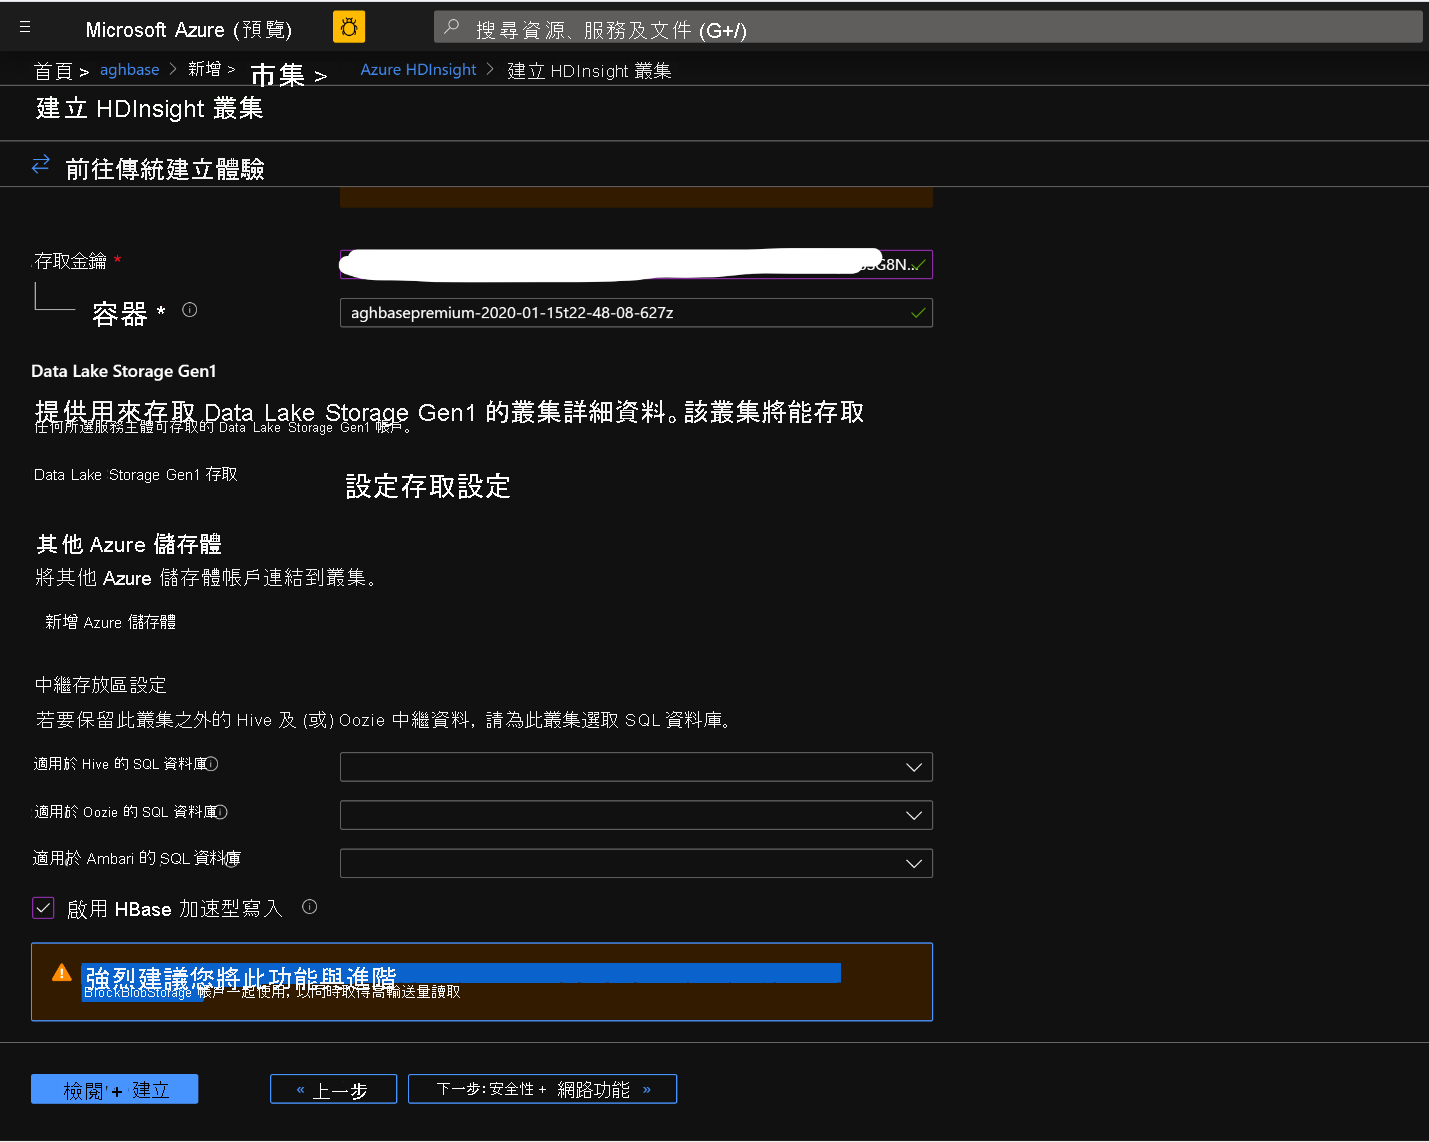Show info tooltip for 容器

point(190,310)
